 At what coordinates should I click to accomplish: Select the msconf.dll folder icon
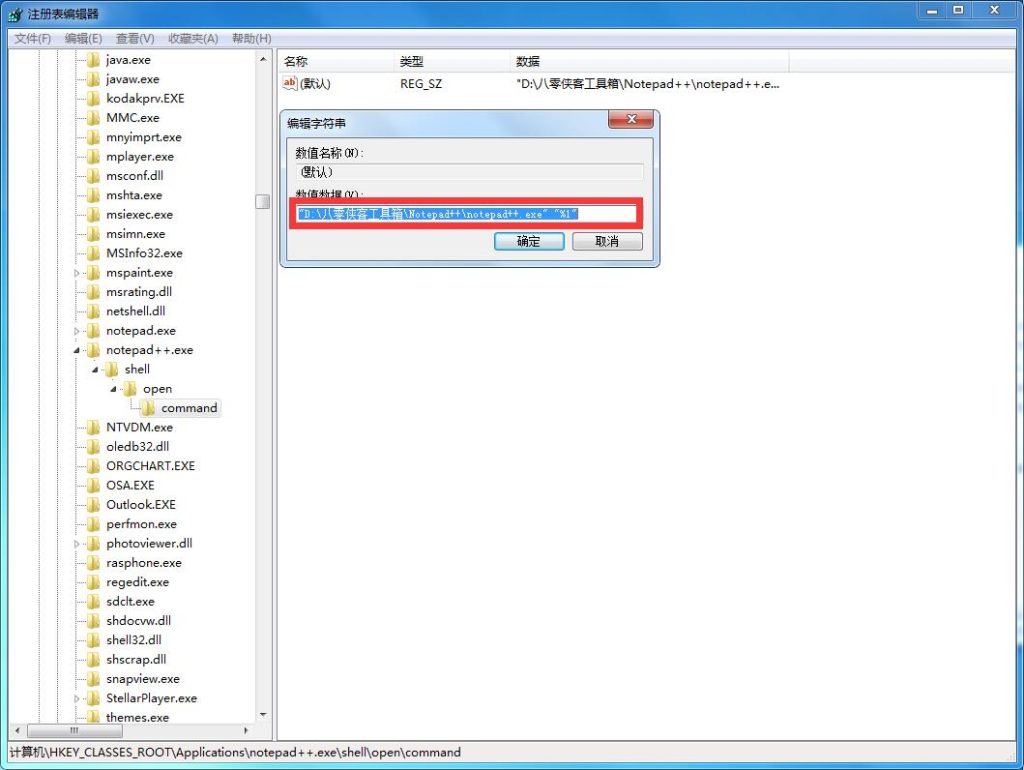click(x=93, y=176)
